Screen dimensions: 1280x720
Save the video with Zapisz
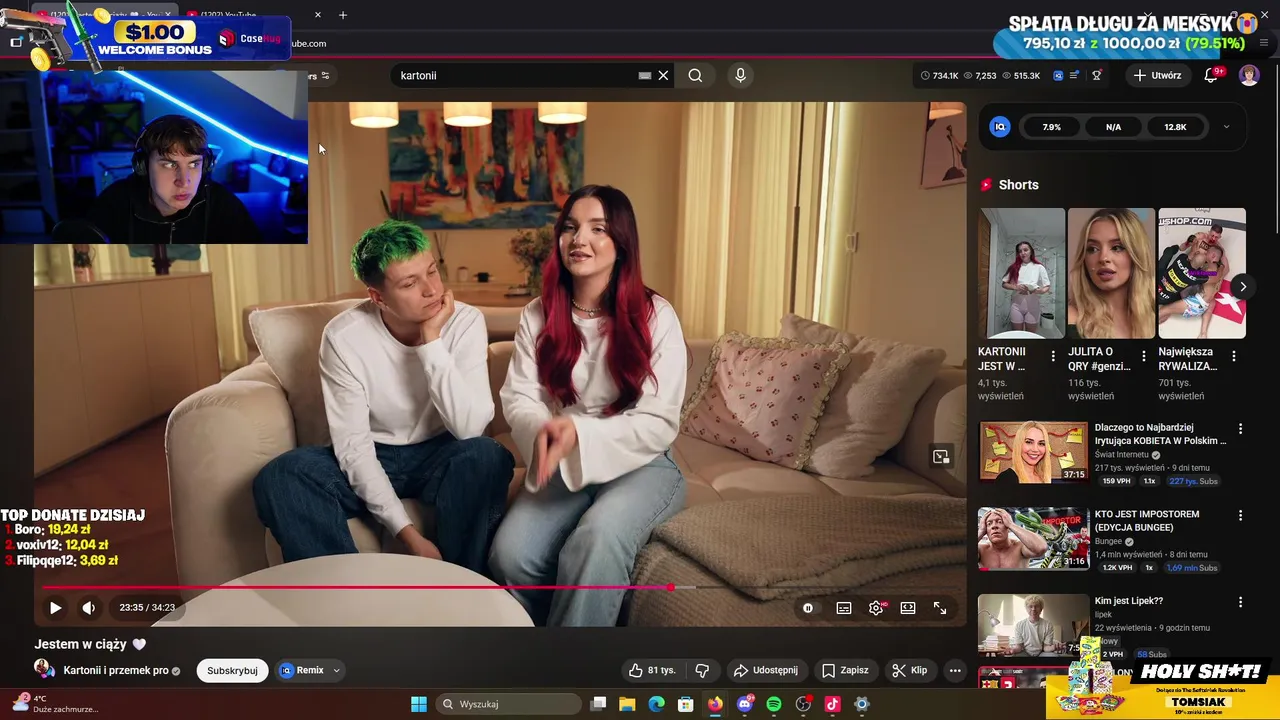click(845, 670)
